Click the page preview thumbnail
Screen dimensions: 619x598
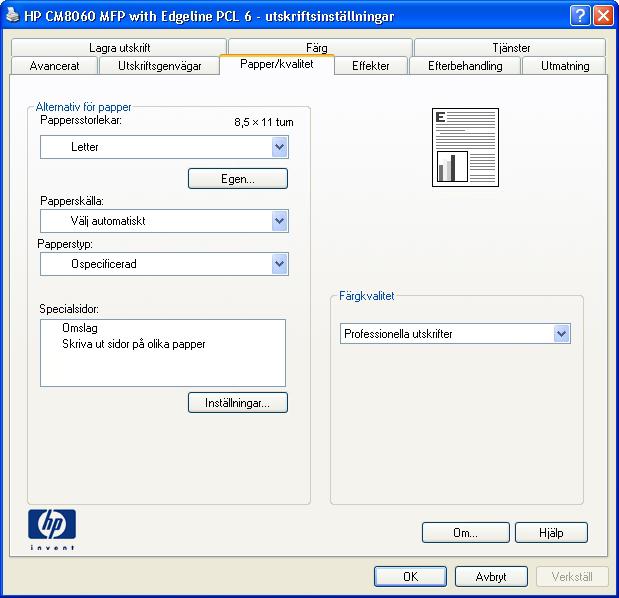click(465, 147)
